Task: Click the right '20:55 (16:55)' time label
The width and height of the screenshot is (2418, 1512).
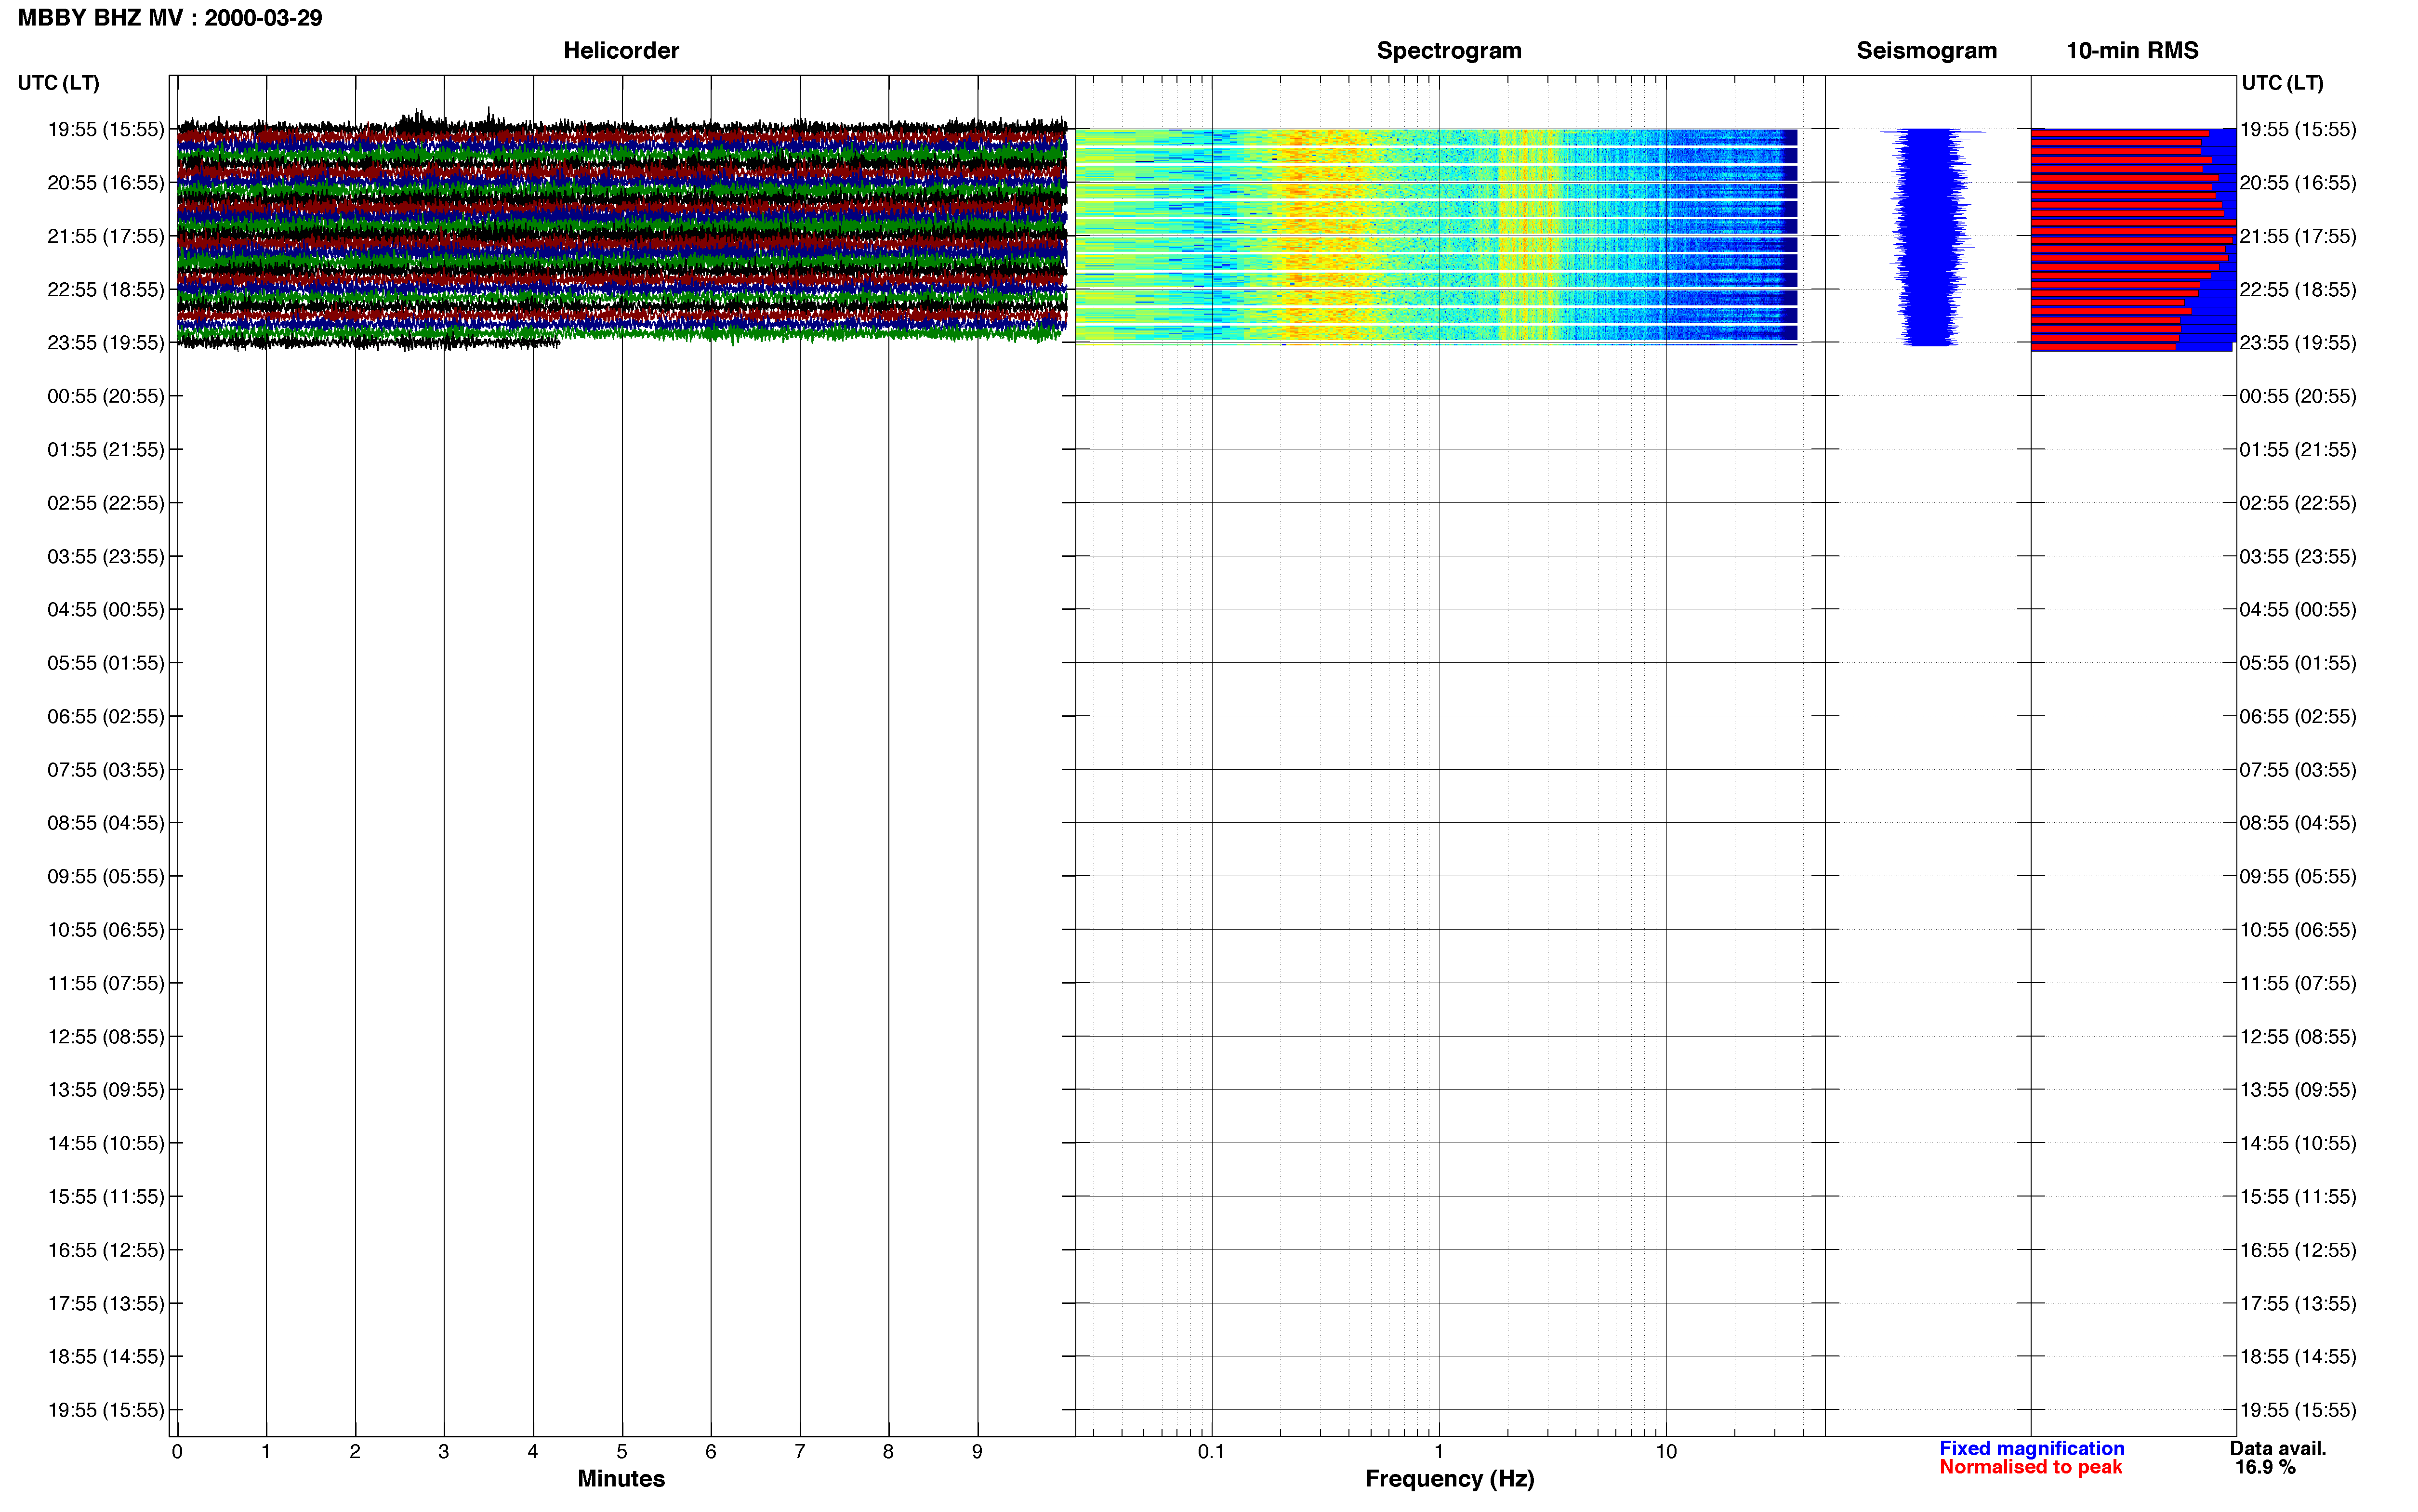Action: [x=2298, y=182]
